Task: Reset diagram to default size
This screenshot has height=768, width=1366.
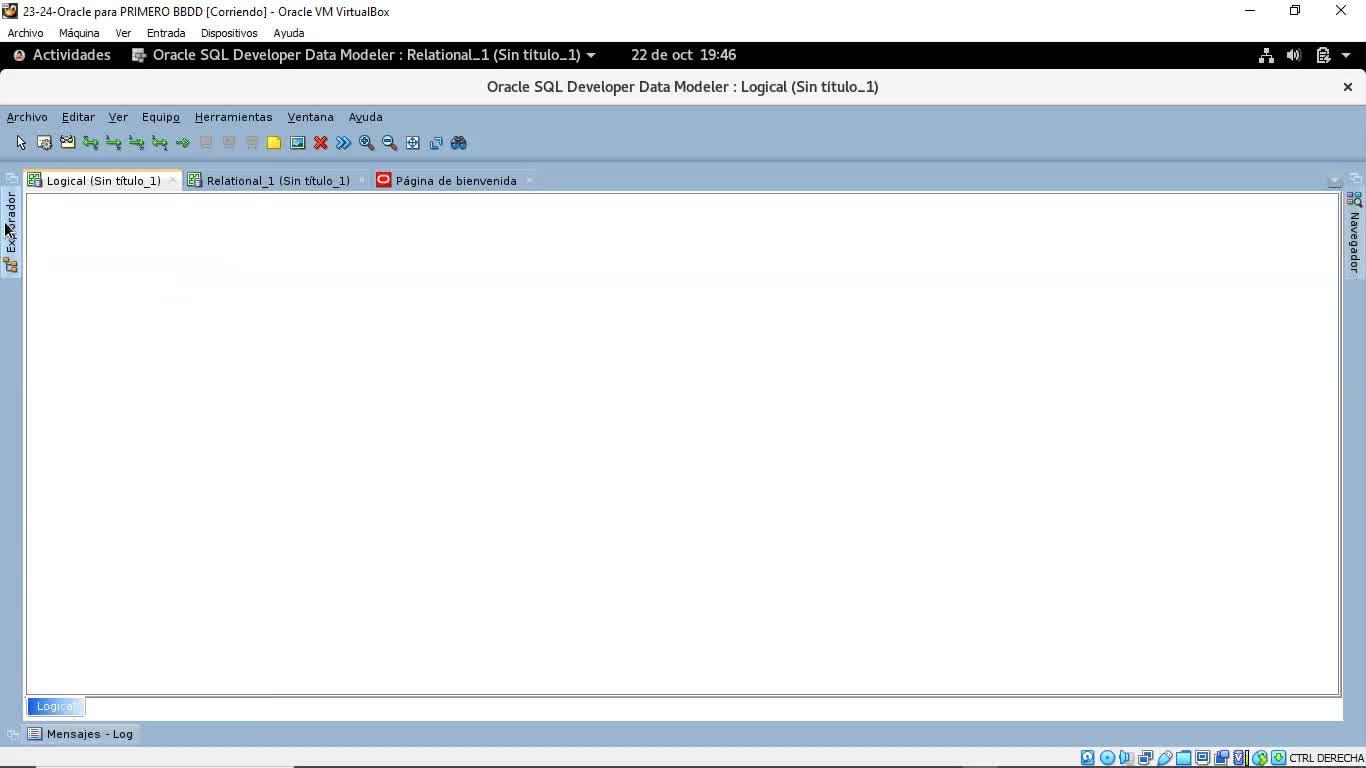Action: click(435, 143)
